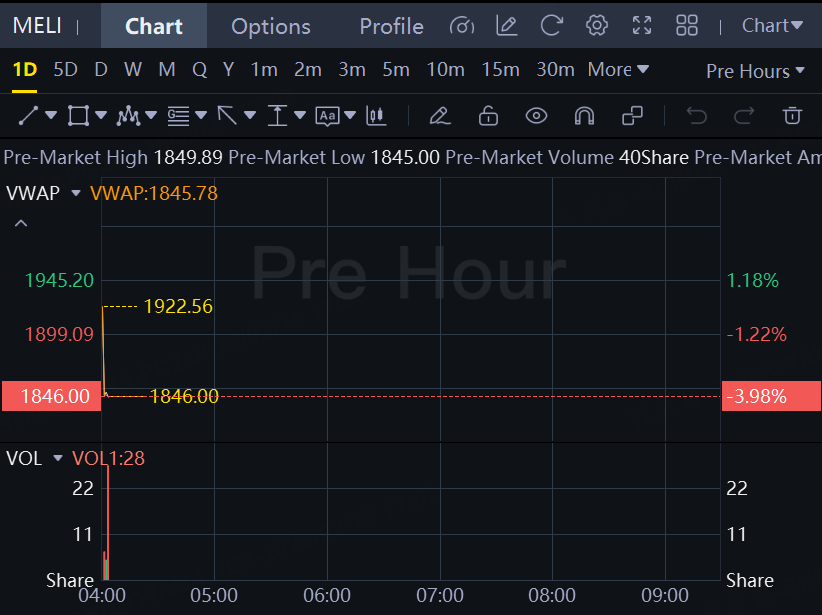
Task: Select the wave pattern drawing tool
Action: coord(128,116)
